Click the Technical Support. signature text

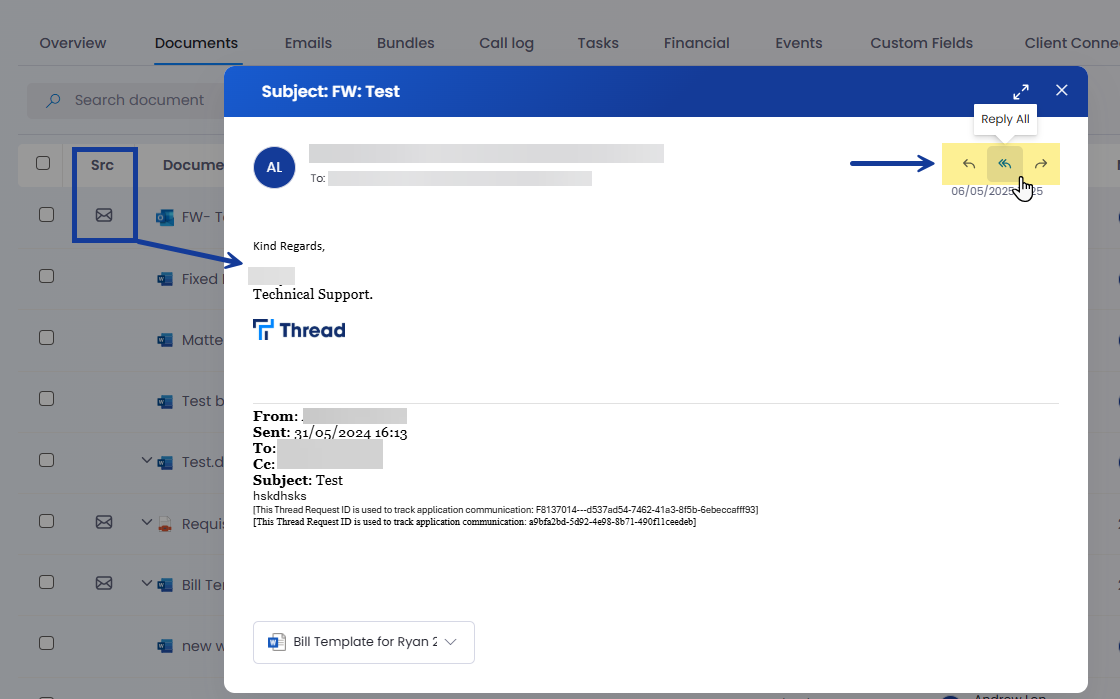(x=313, y=294)
